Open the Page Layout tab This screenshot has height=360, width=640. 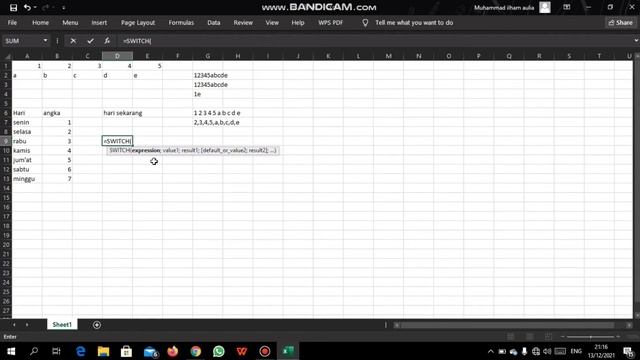pyautogui.click(x=138, y=22)
